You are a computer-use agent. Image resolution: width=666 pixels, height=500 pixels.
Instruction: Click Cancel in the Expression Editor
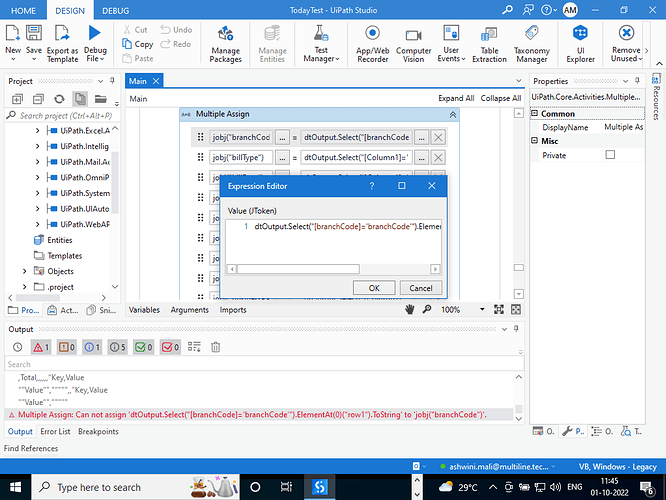(x=421, y=287)
